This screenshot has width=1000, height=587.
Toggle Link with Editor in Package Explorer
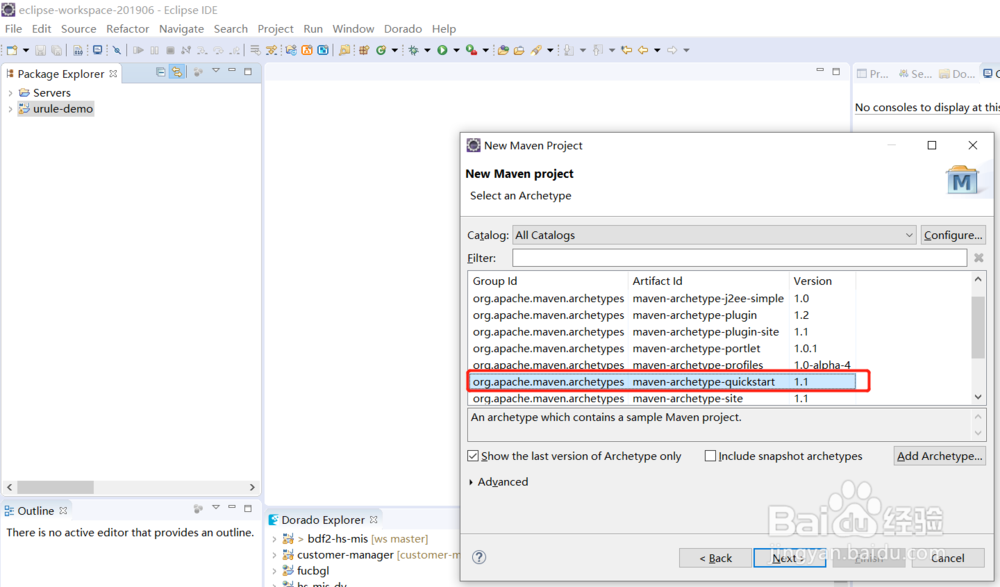[177, 72]
